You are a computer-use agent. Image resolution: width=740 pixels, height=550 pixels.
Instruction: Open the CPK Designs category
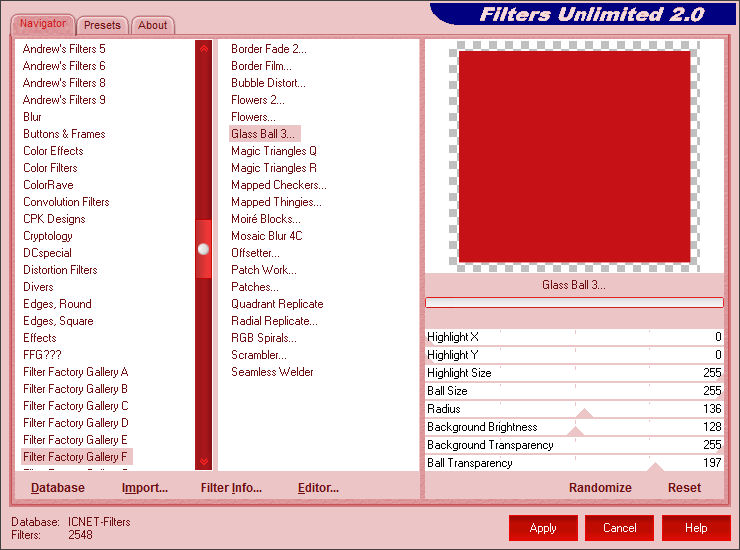(54, 219)
